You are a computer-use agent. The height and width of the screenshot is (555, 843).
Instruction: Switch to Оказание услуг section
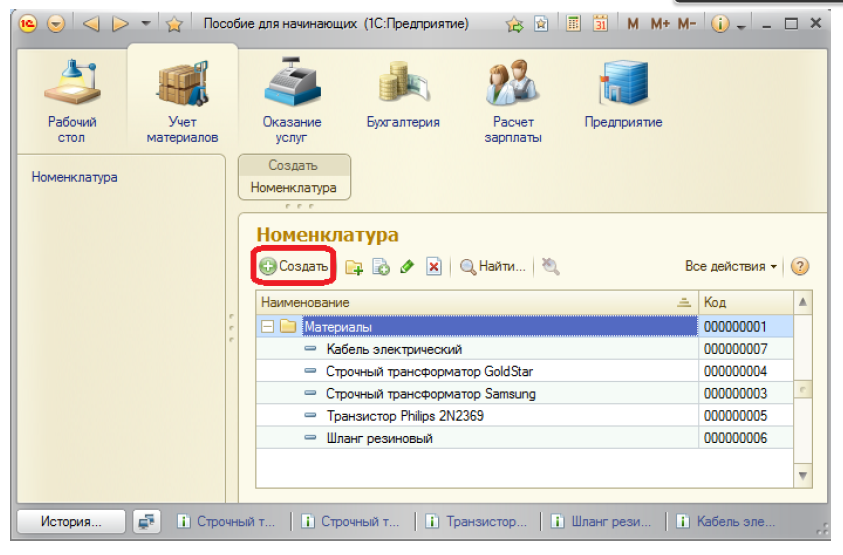click(x=292, y=101)
